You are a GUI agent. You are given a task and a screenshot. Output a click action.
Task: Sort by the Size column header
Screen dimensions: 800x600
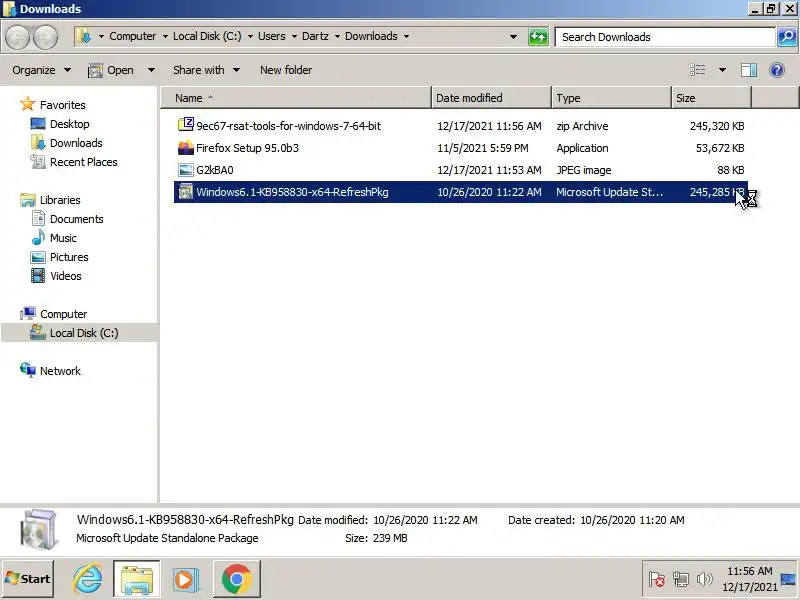pos(711,98)
